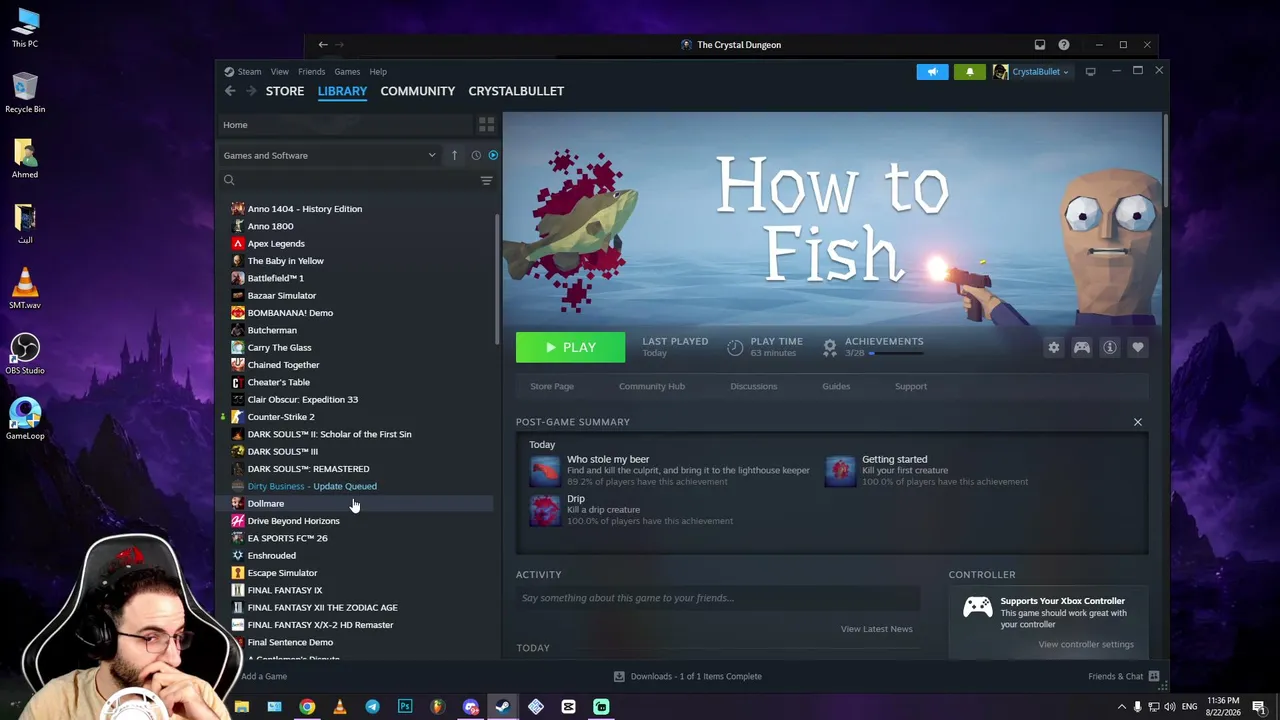Open the Who stole my beer achievement icon
The width and height of the screenshot is (1280, 720).
point(545,470)
